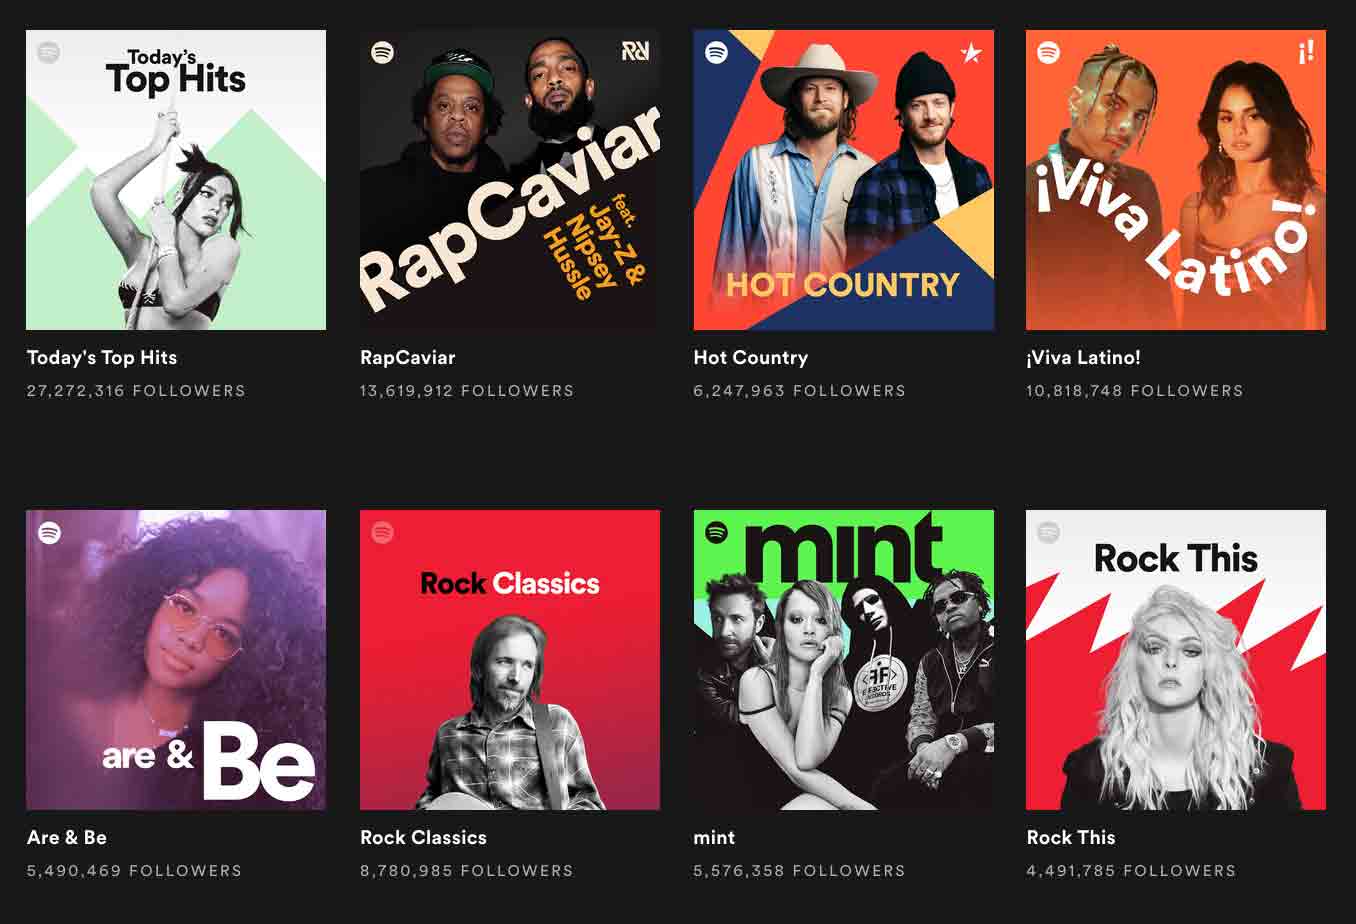This screenshot has height=924, width=1356.
Task: Click the Spotify logo on mint cover
Action: pyautogui.click(x=715, y=532)
